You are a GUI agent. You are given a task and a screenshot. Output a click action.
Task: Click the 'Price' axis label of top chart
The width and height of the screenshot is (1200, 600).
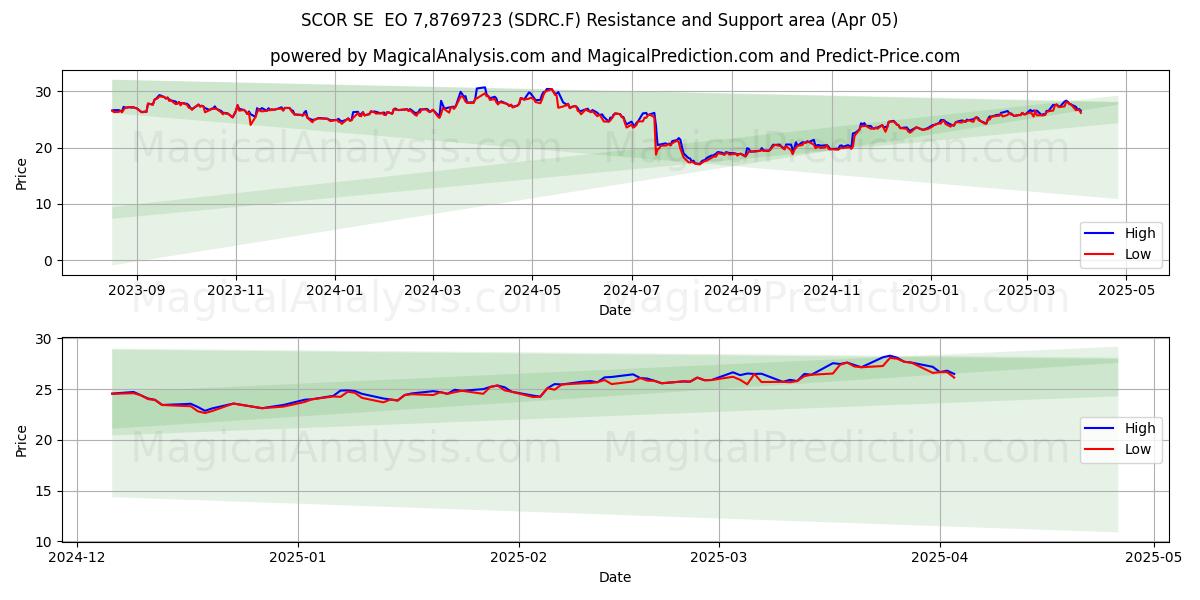point(22,173)
